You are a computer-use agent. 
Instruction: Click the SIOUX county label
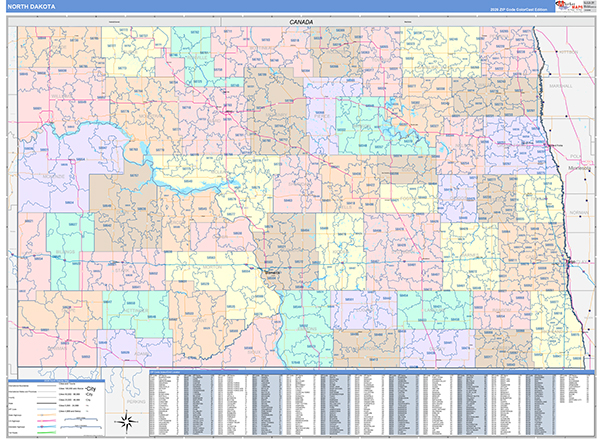pyautogui.click(x=254, y=352)
